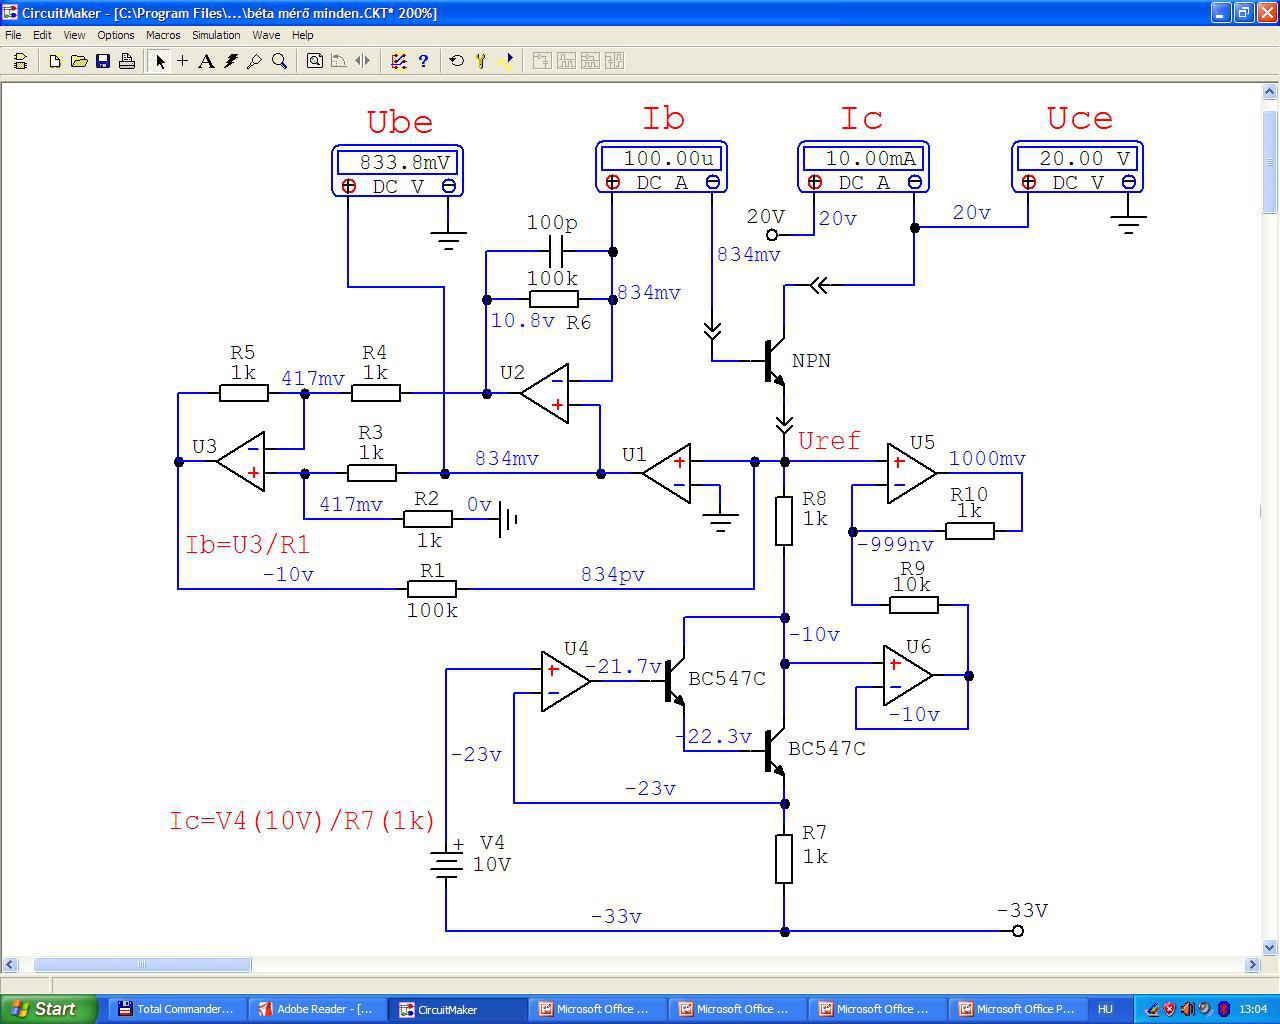This screenshot has width=1280, height=1024.
Task: Click the horizontal scrollbar left arrow
Action: pyautogui.click(x=10, y=965)
